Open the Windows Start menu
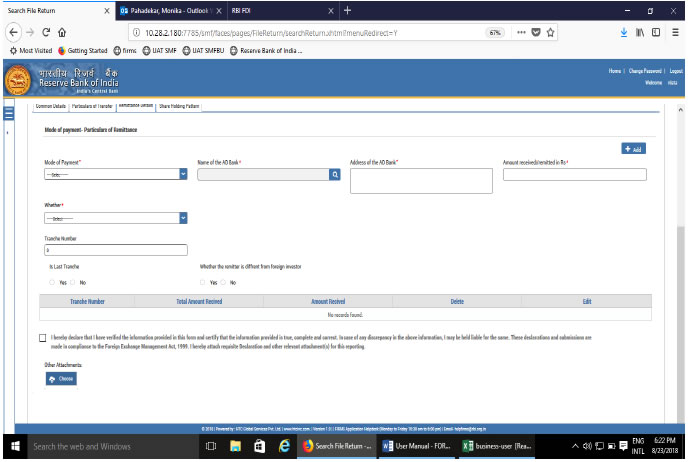Viewport: 688px width, 462px height. click(15, 447)
